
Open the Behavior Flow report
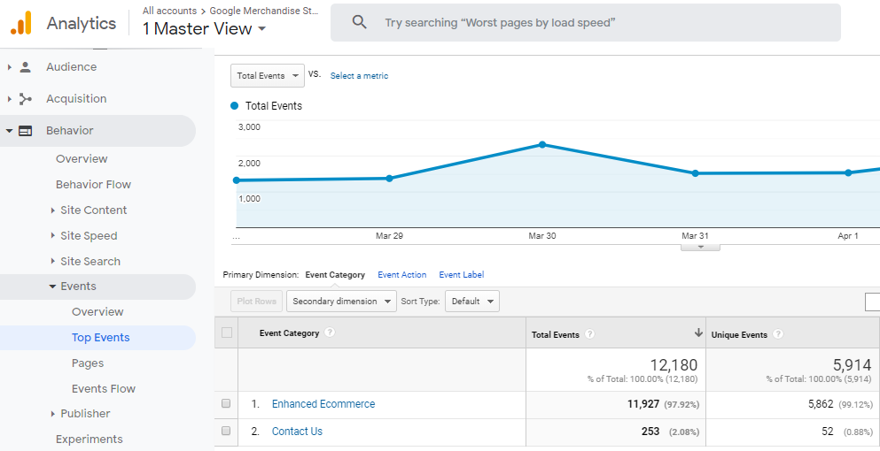(x=93, y=185)
